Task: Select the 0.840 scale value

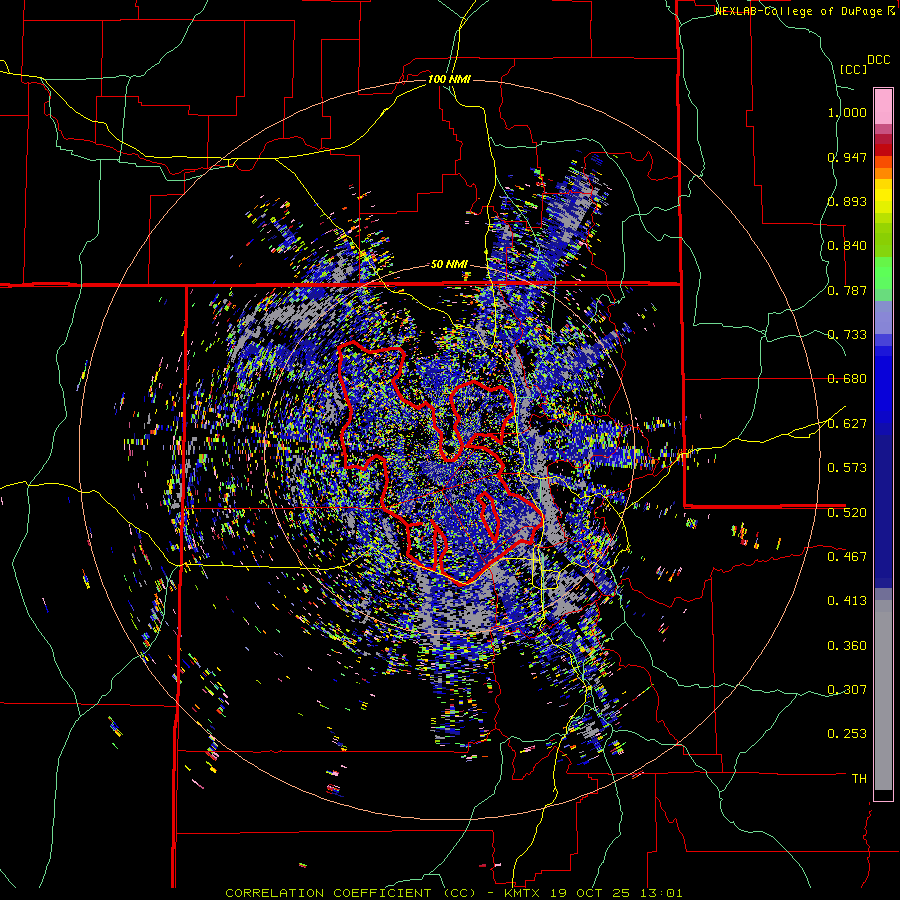Action: coord(847,246)
